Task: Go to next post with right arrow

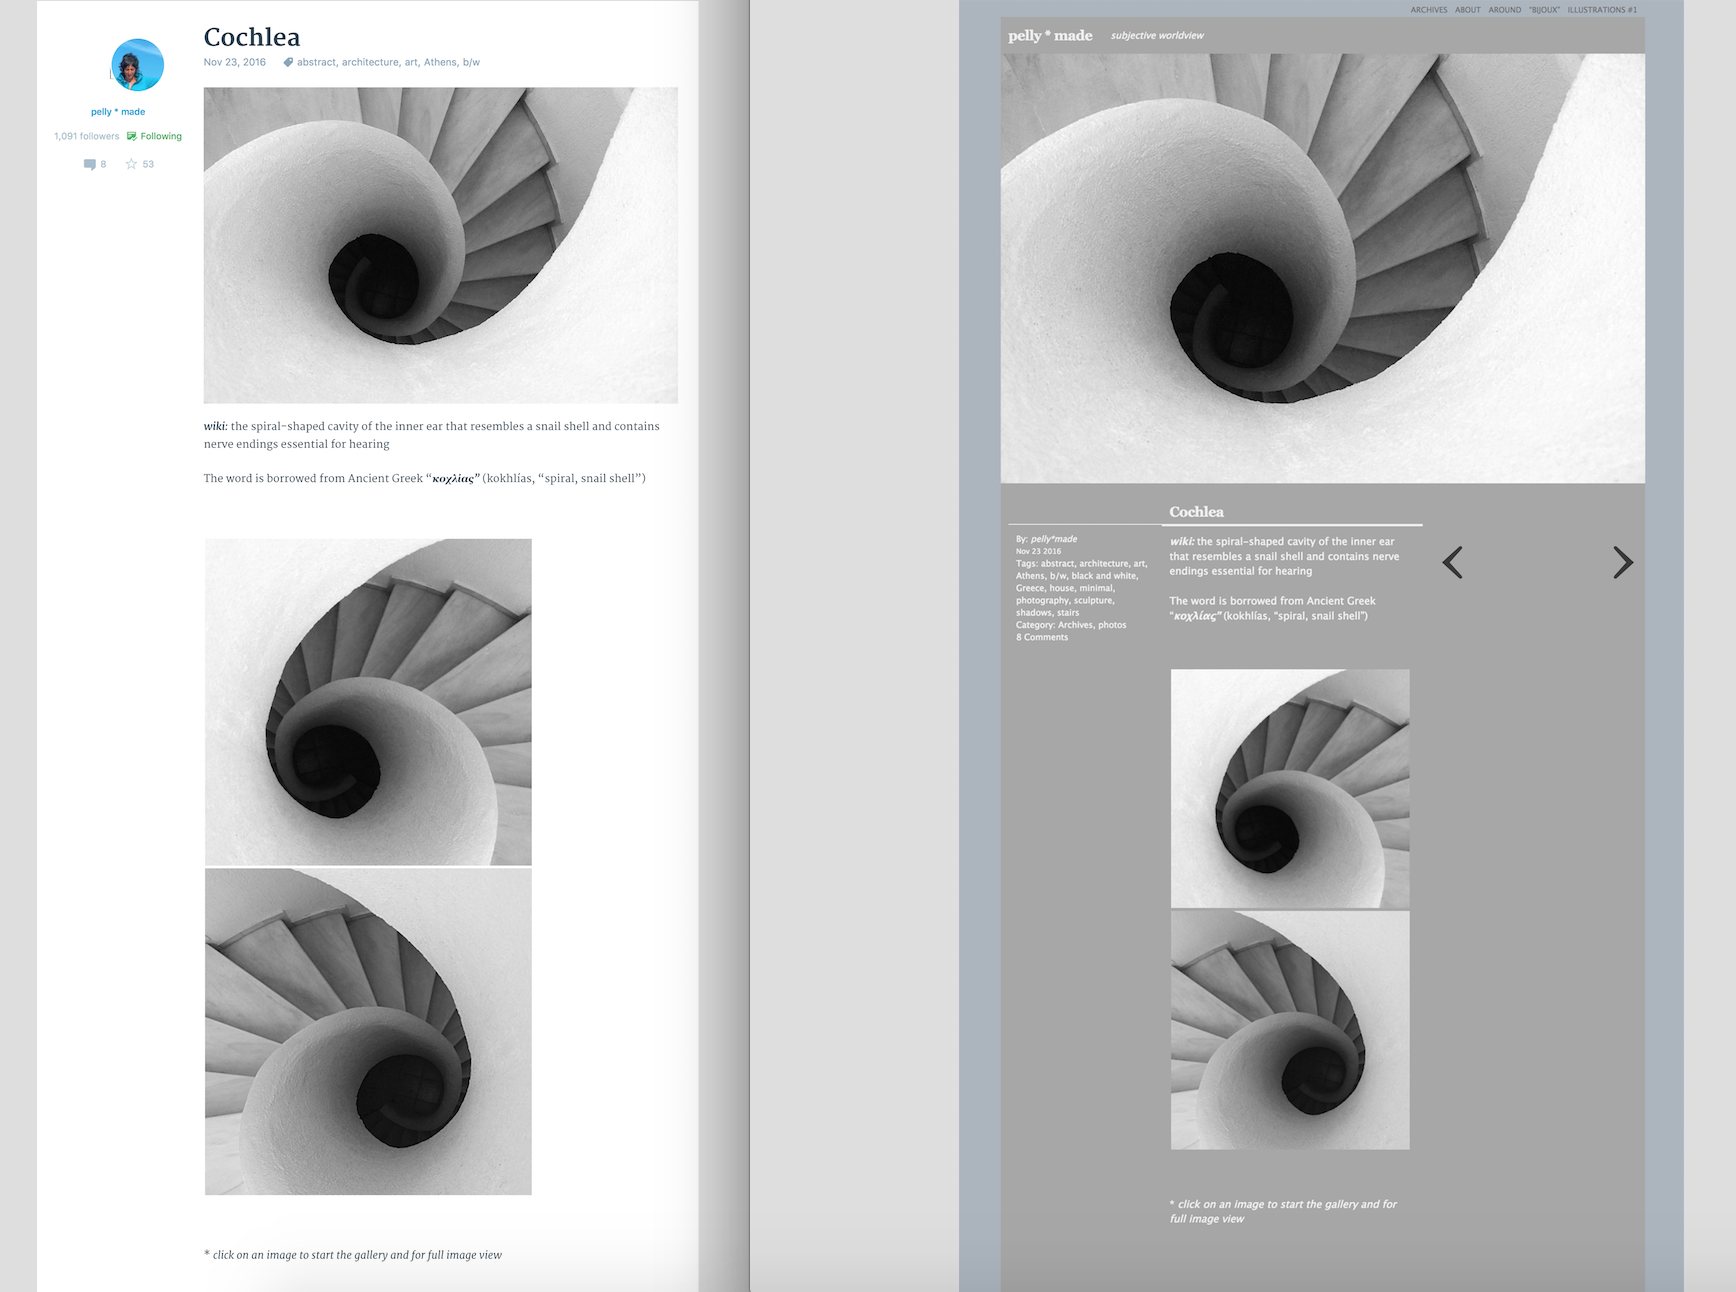Action: [x=1622, y=563]
